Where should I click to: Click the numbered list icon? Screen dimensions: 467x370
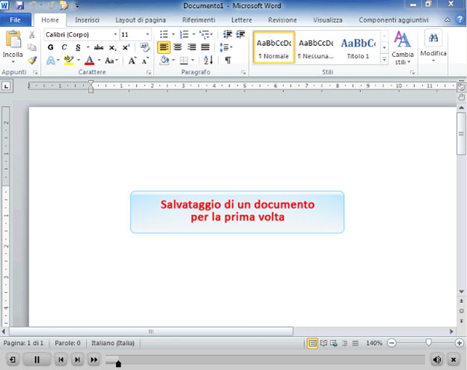coord(184,34)
